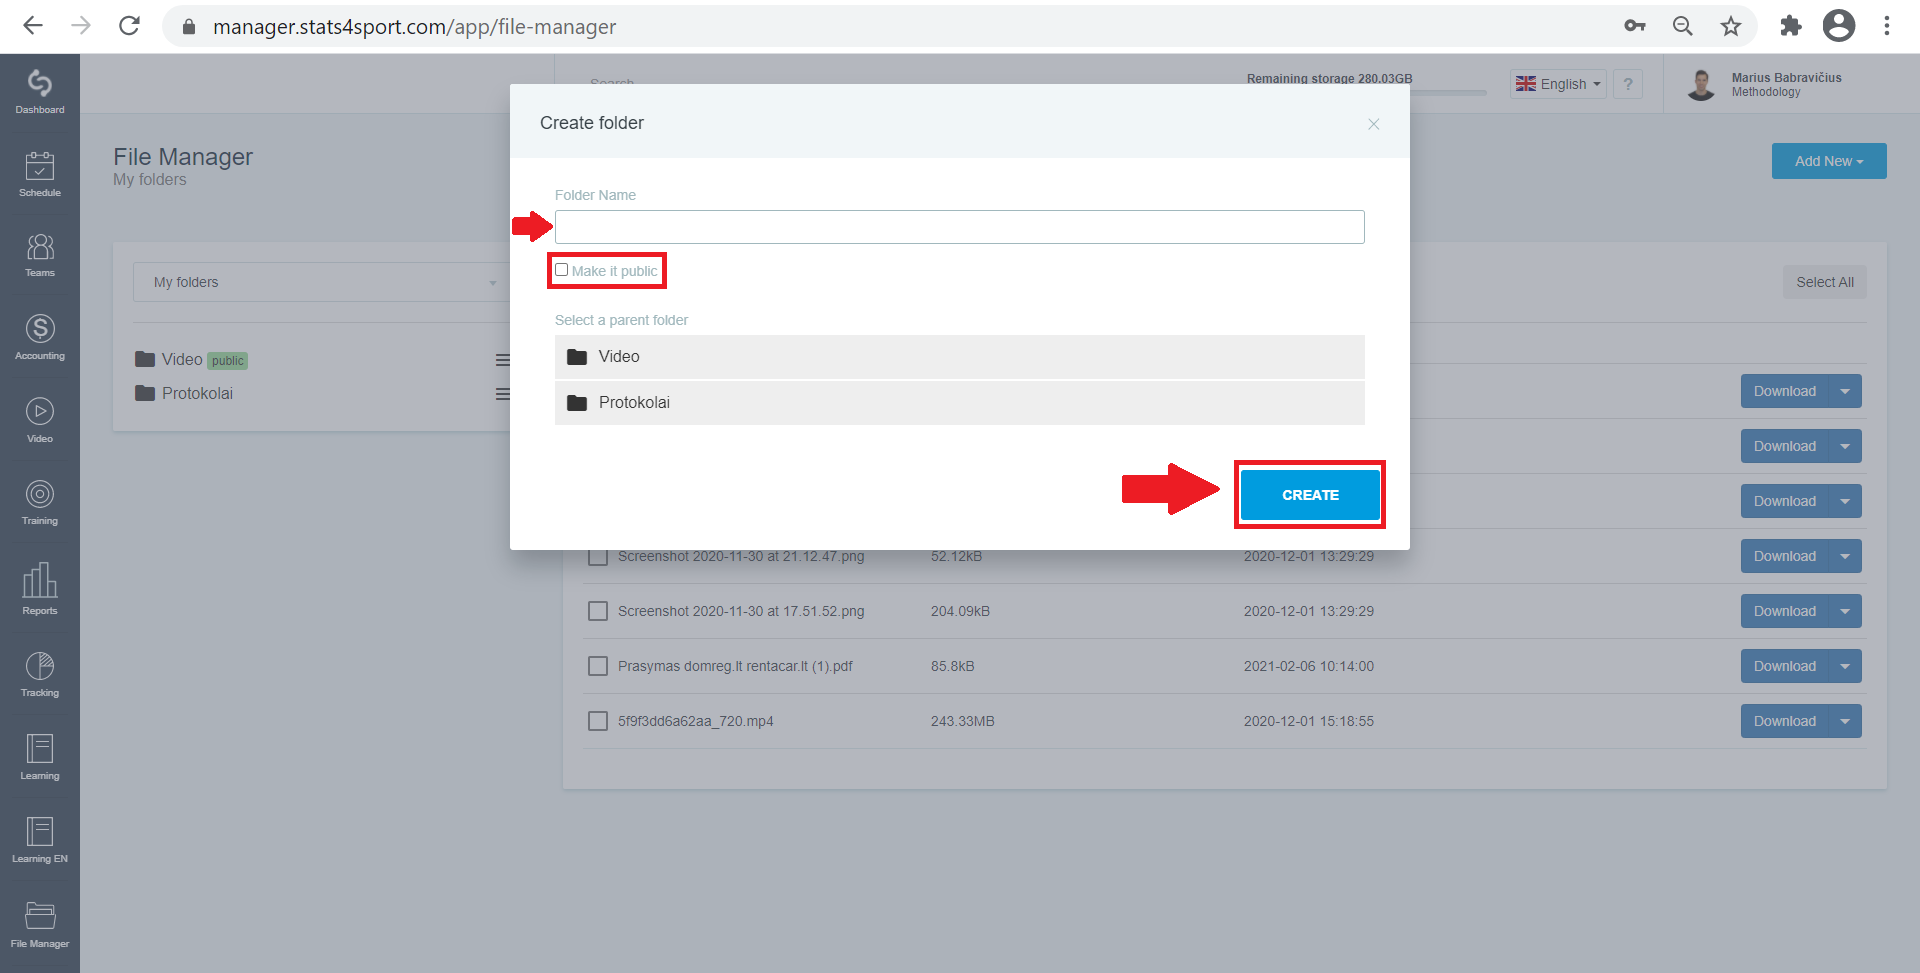Open Video folder in sidebar folder list
The image size is (1920, 973).
(x=182, y=359)
